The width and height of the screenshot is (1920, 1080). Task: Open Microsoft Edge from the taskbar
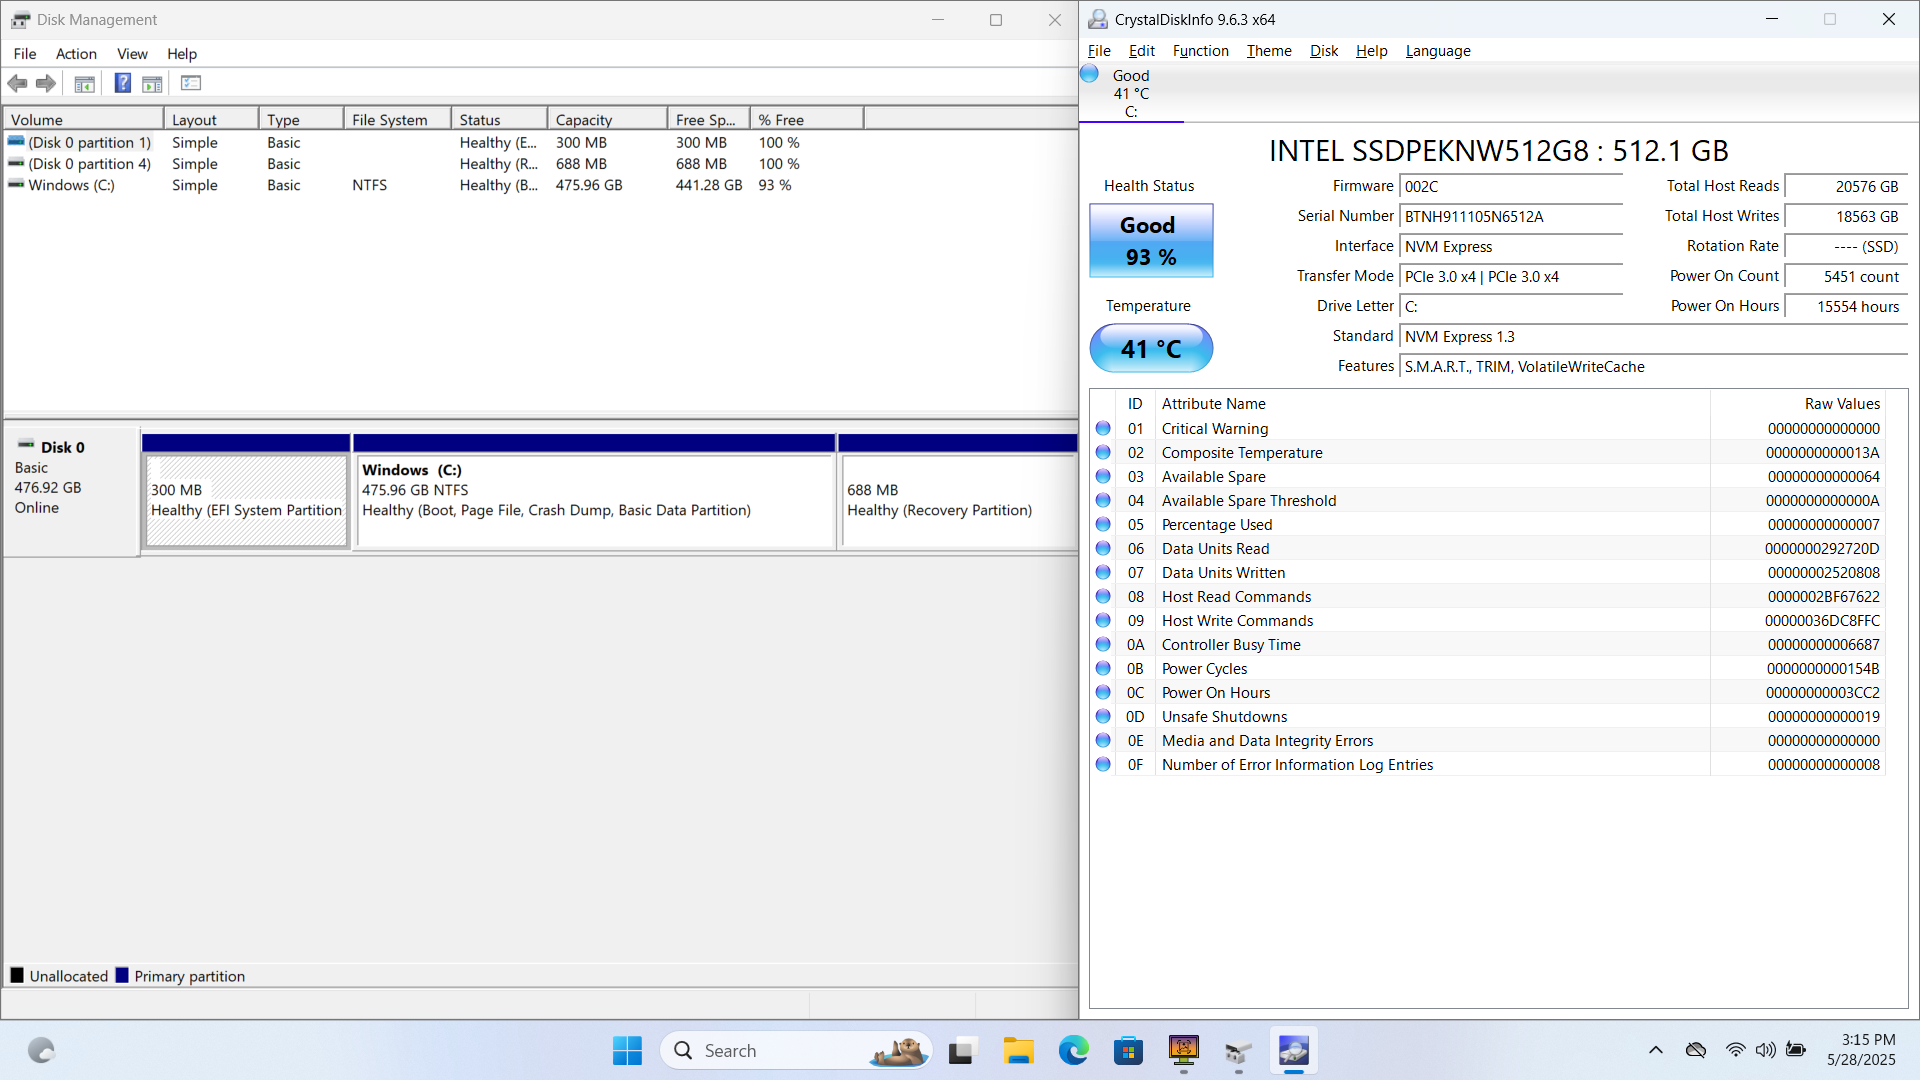point(1073,1051)
